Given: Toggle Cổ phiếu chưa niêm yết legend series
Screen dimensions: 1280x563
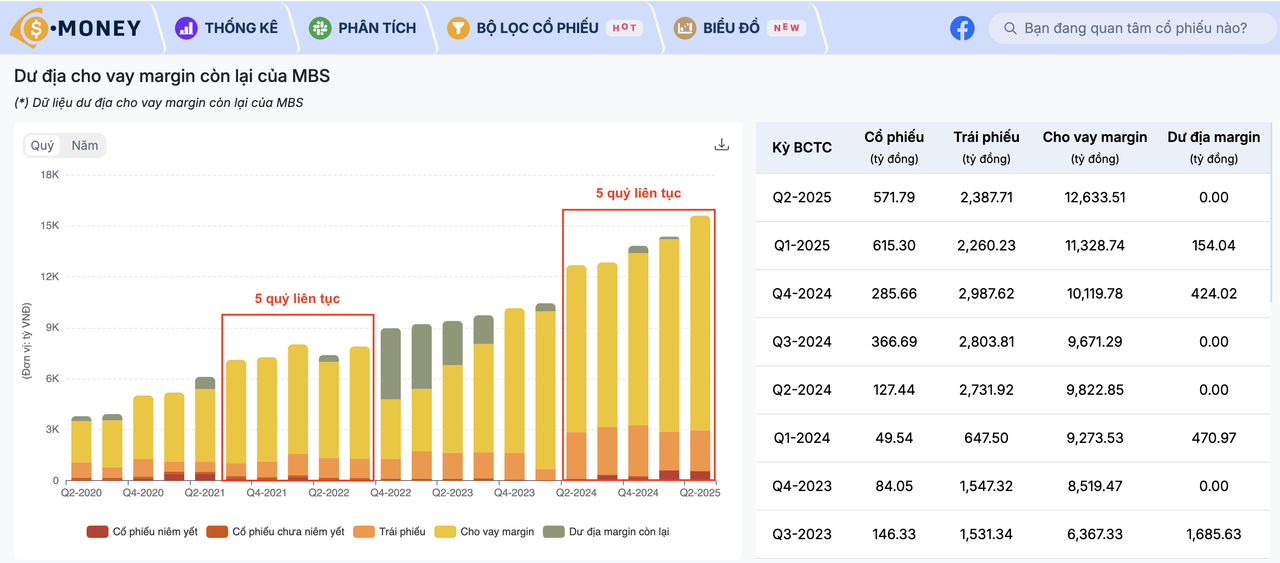Looking at the screenshot, I should [276, 532].
